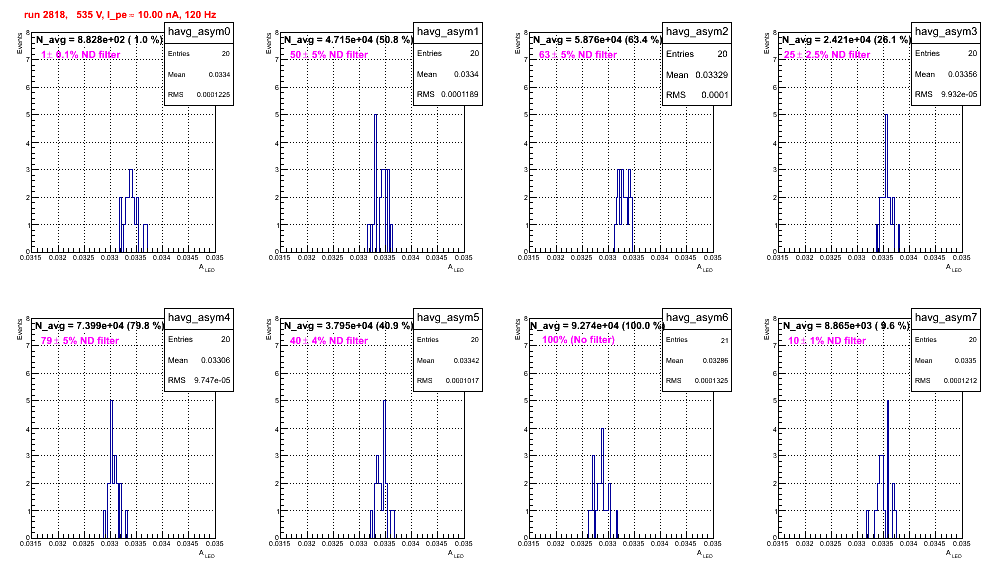
Task: Click the N_avg = 3.795e+04 label
Action: (x=348, y=325)
